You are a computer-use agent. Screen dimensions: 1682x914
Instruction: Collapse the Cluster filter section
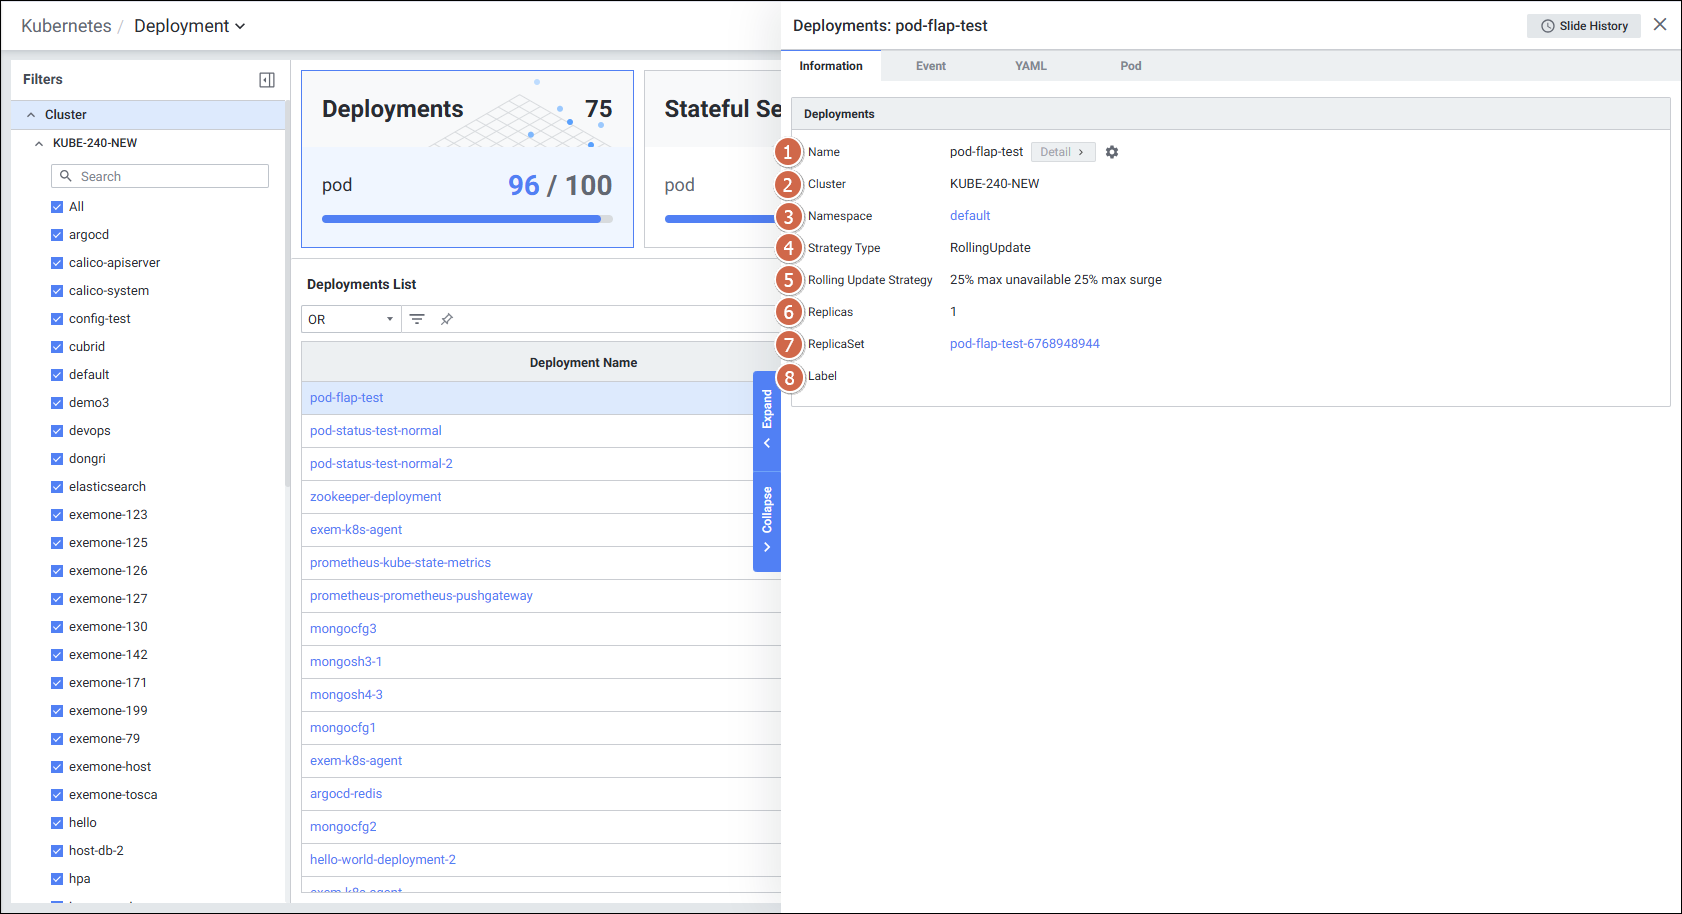pos(31,115)
